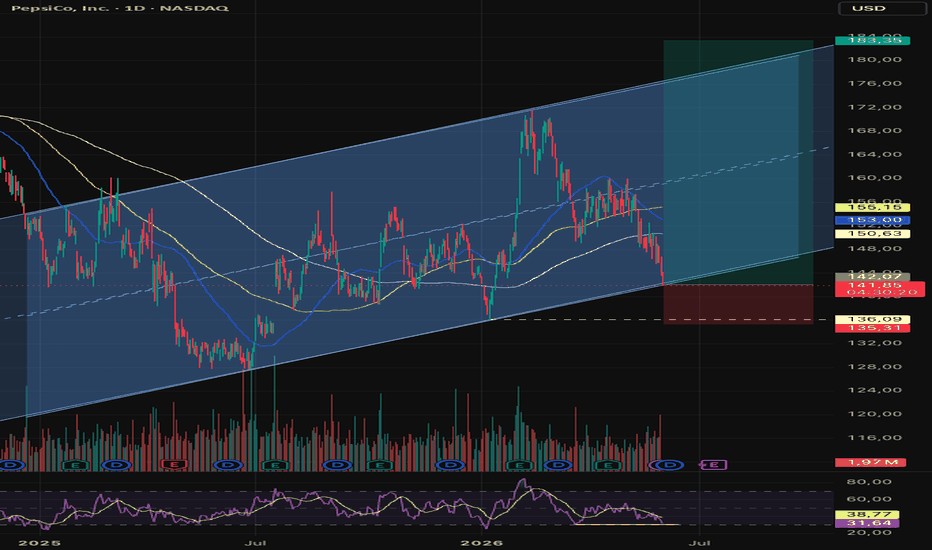Click the dividend D marker just below 2026 label
Screen dimensions: 932x550
(x=451, y=464)
